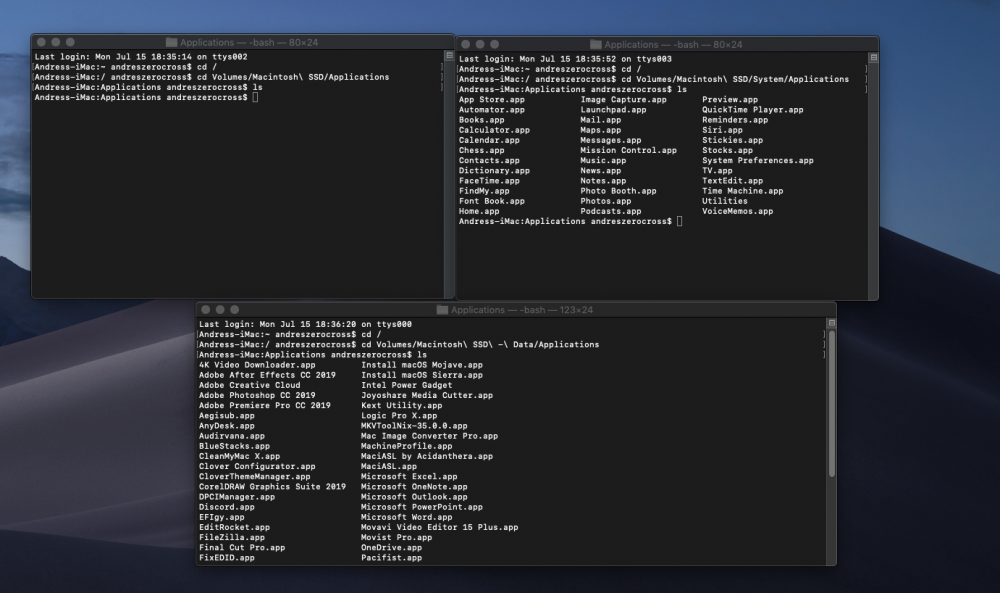Click the title 'Applications — -bash — 123×24'

point(522,310)
